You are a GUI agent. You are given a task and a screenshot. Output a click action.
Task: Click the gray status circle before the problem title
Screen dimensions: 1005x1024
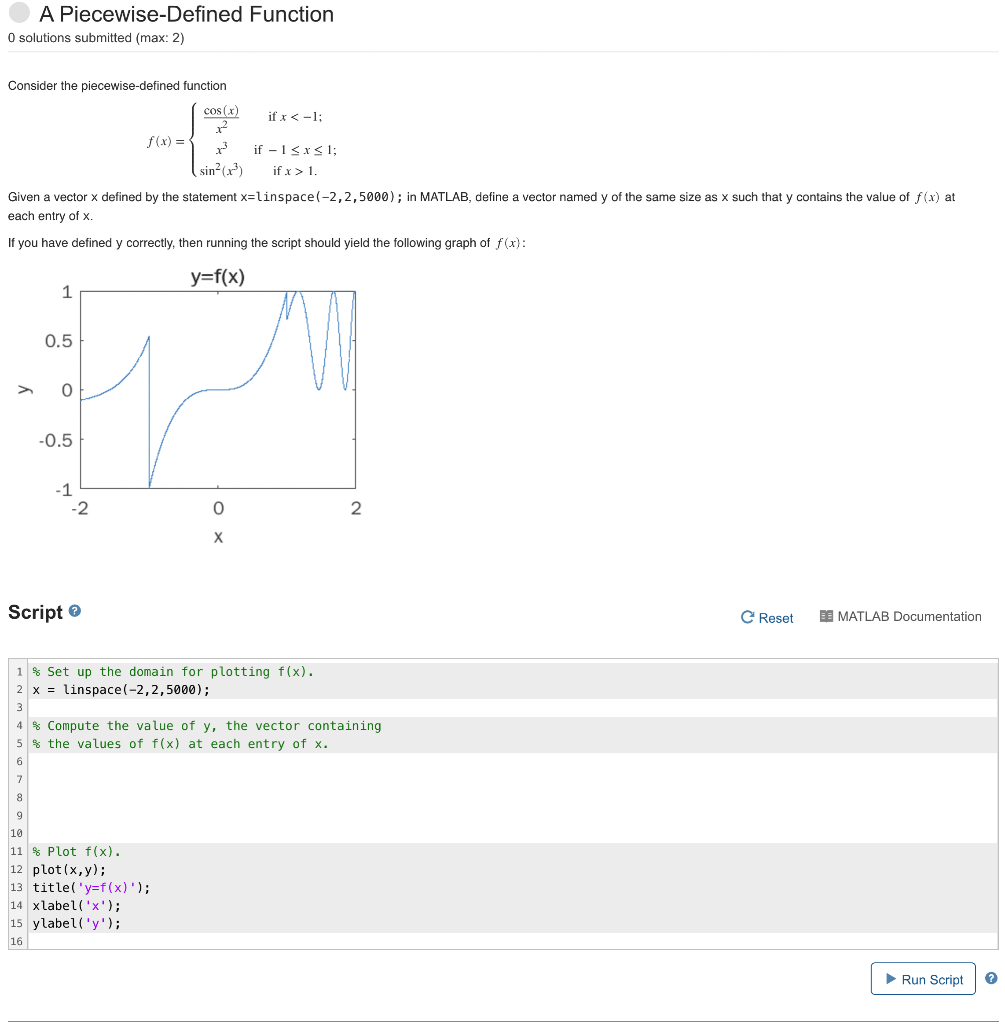(18, 15)
